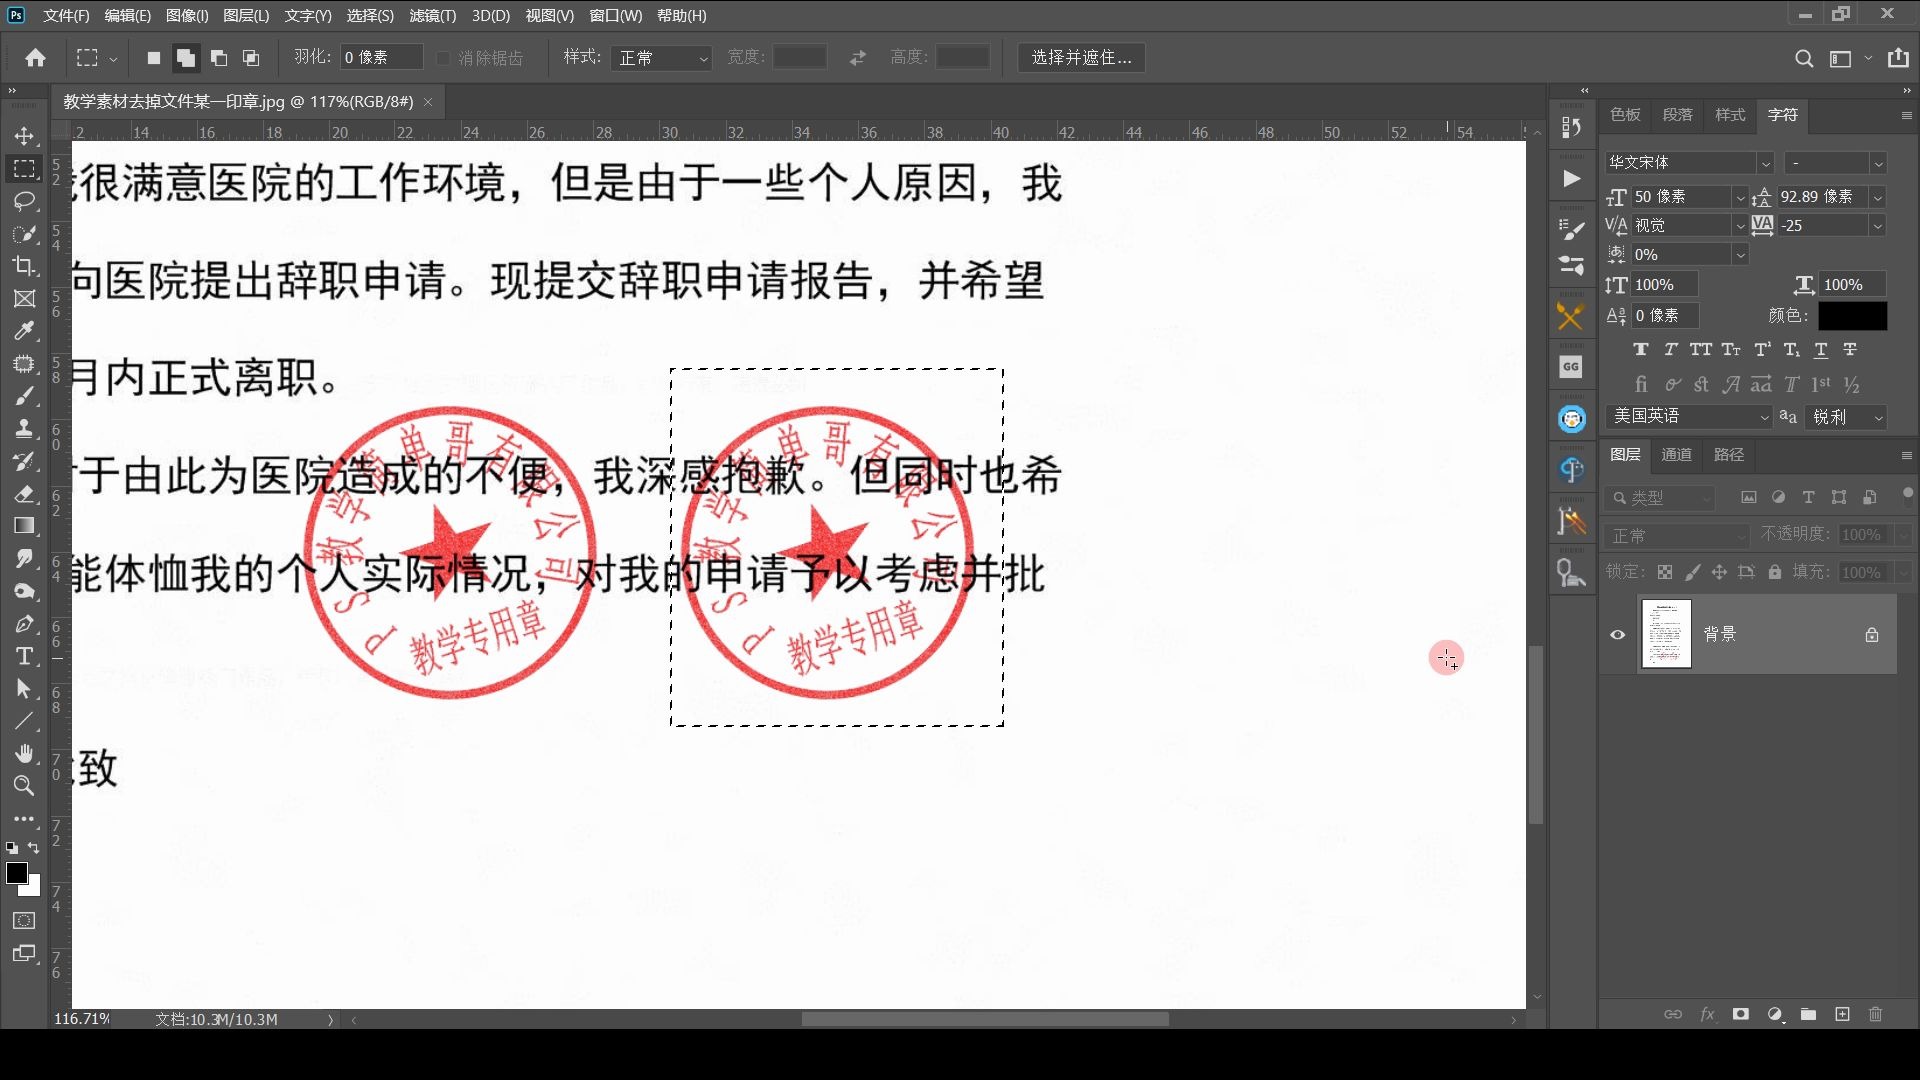
Task: Switch to the 通道 tab
Action: point(1676,455)
